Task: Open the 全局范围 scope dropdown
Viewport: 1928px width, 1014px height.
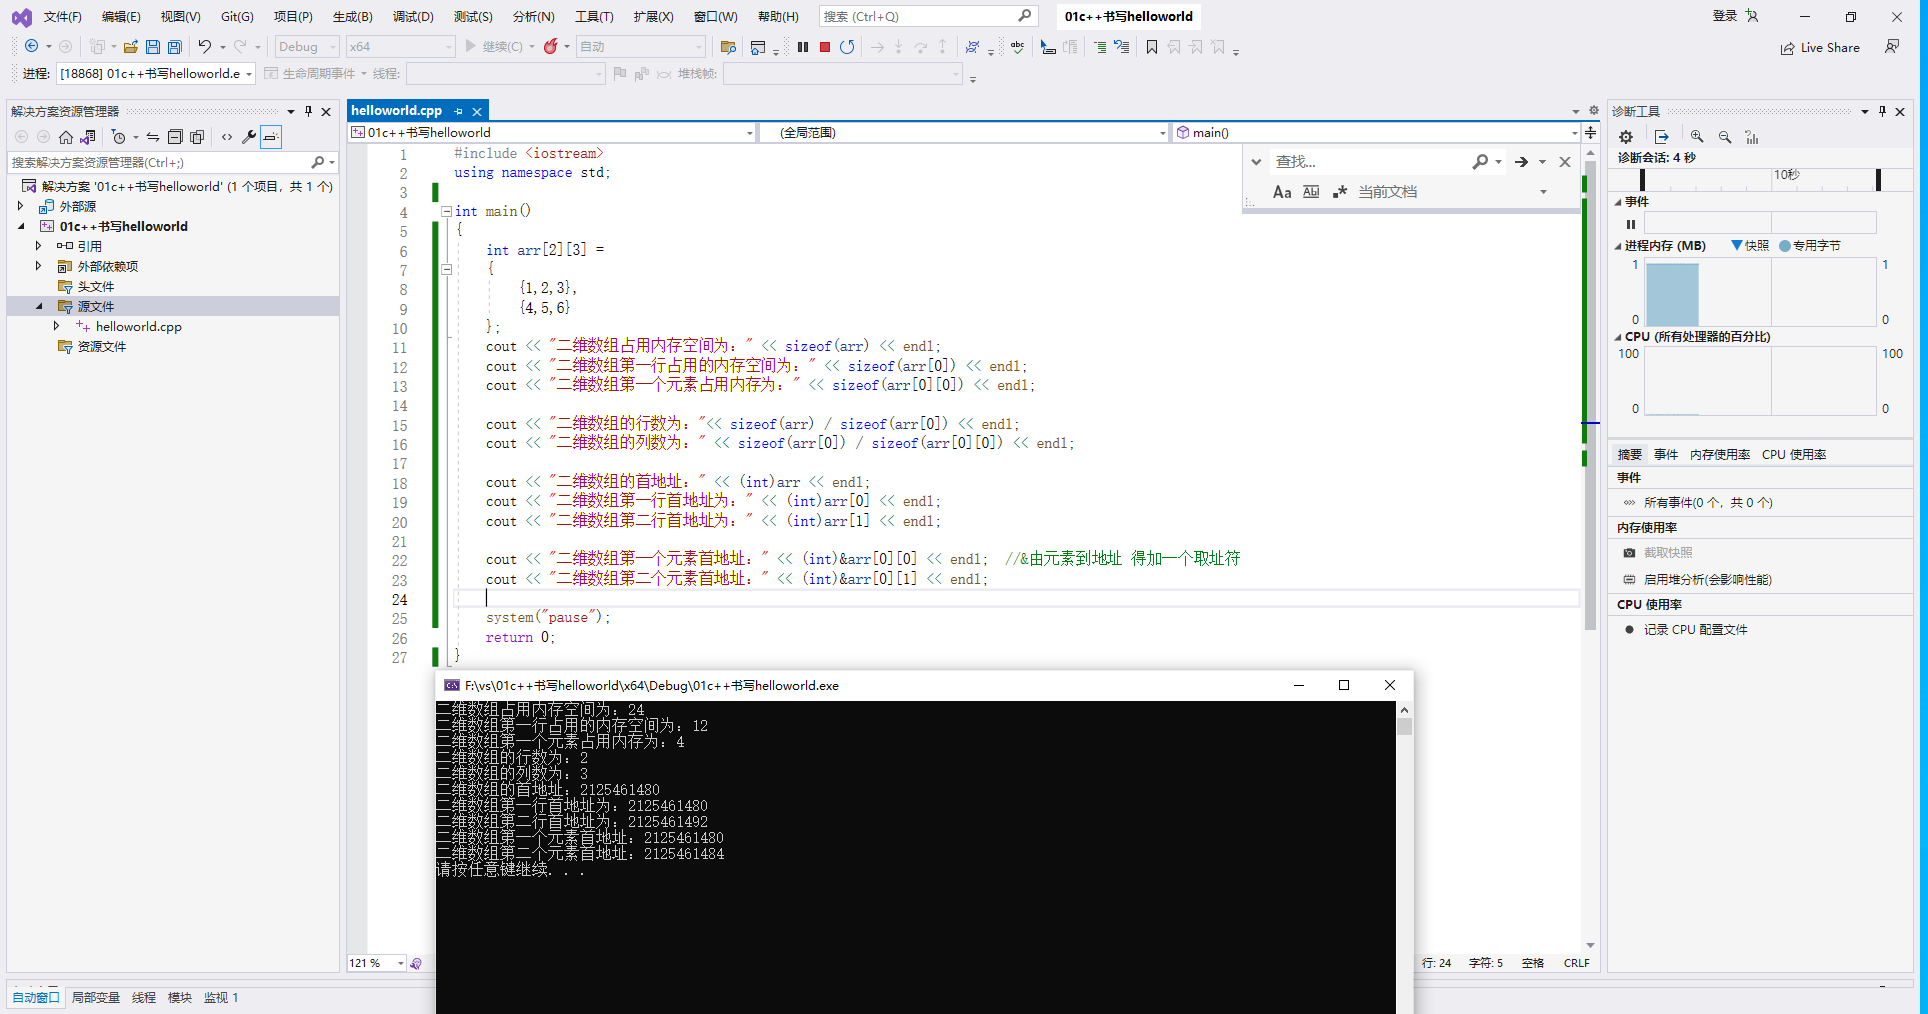Action: (x=964, y=132)
